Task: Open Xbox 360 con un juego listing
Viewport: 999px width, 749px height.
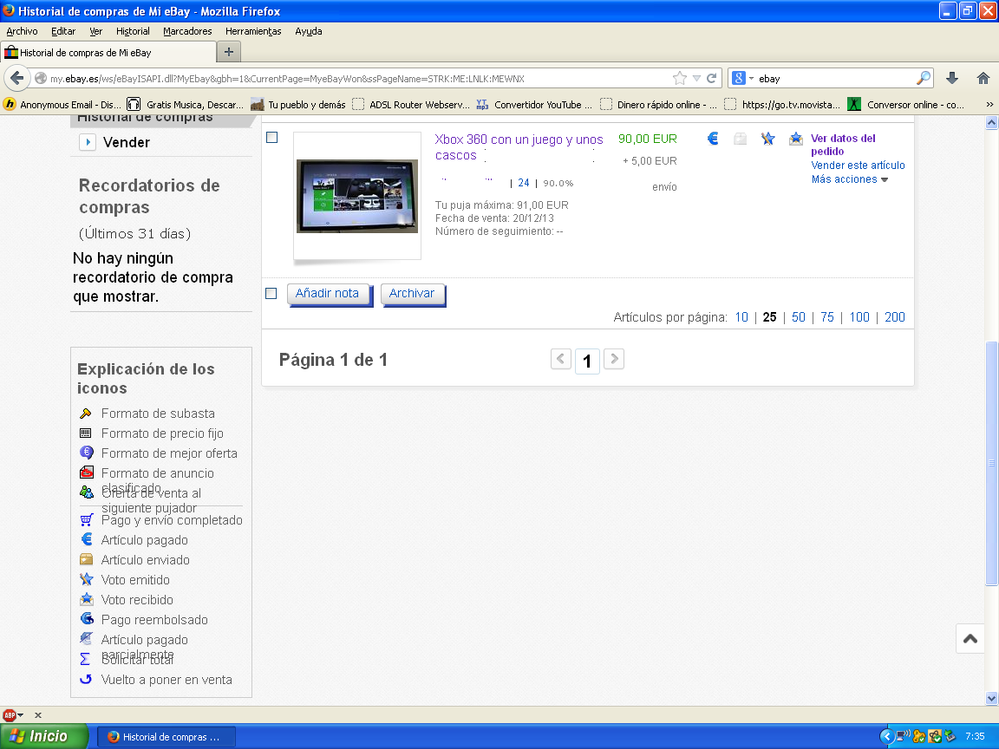Action: [x=519, y=147]
